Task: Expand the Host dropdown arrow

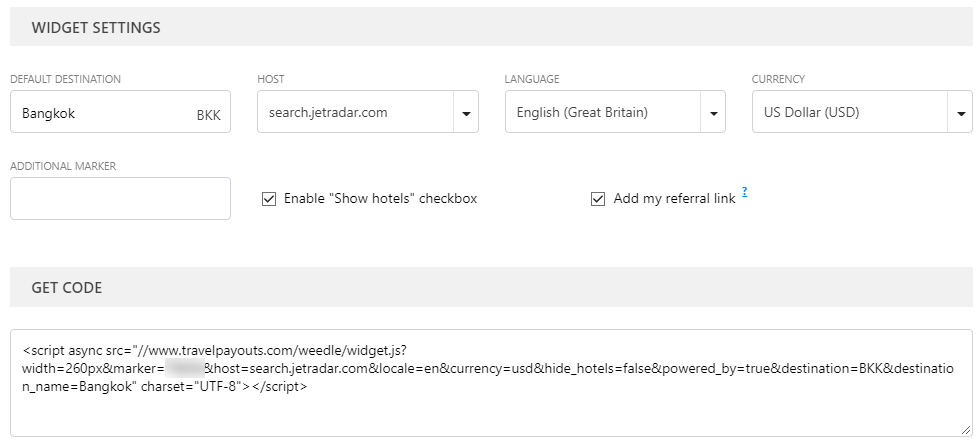Action: [x=466, y=113]
